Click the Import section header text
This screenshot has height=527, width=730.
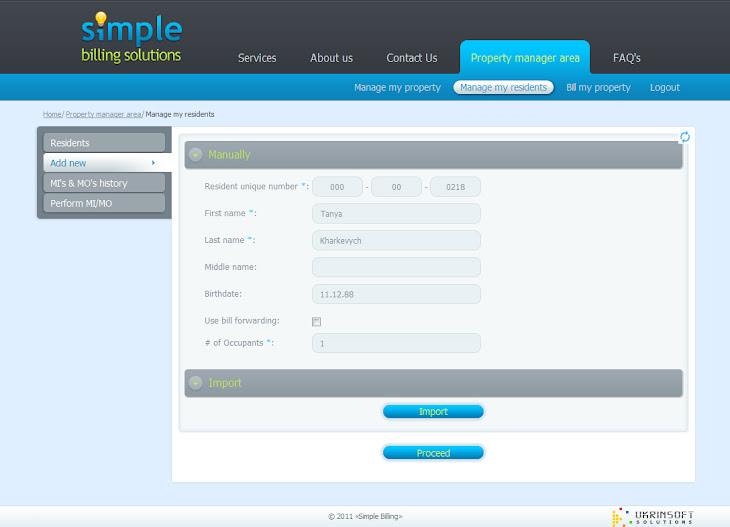coord(225,383)
